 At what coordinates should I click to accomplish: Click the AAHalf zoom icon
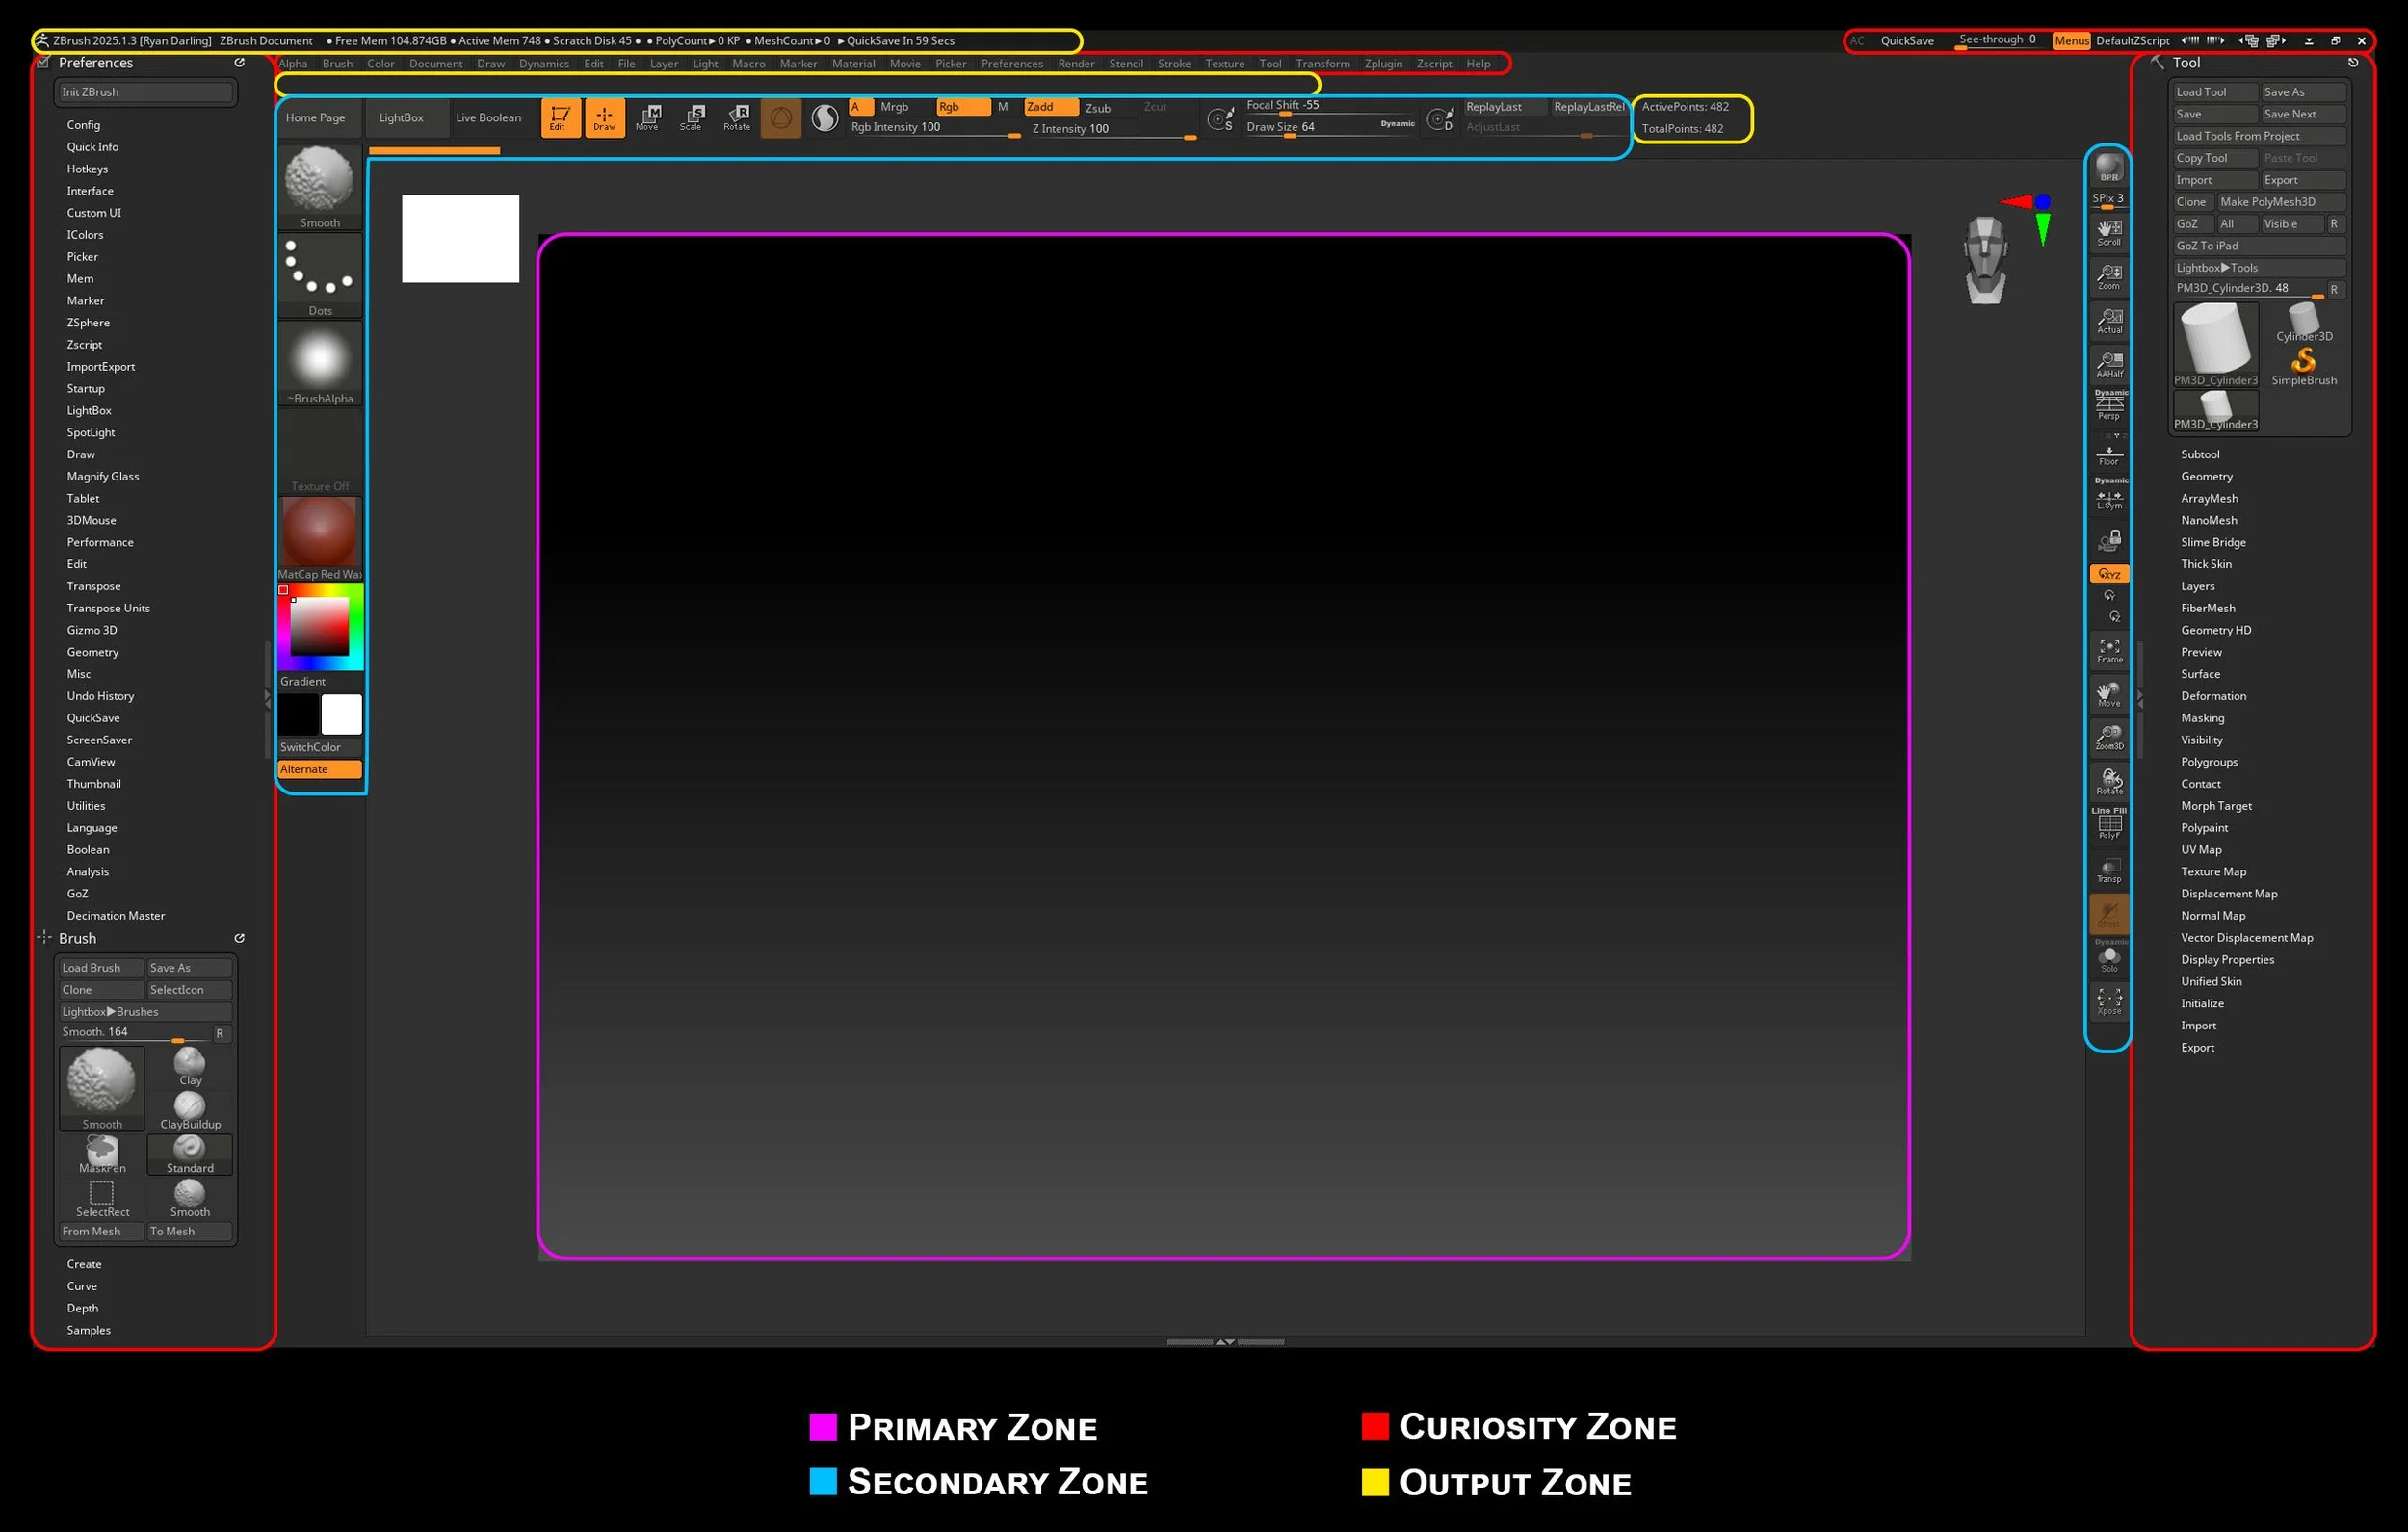[2109, 364]
